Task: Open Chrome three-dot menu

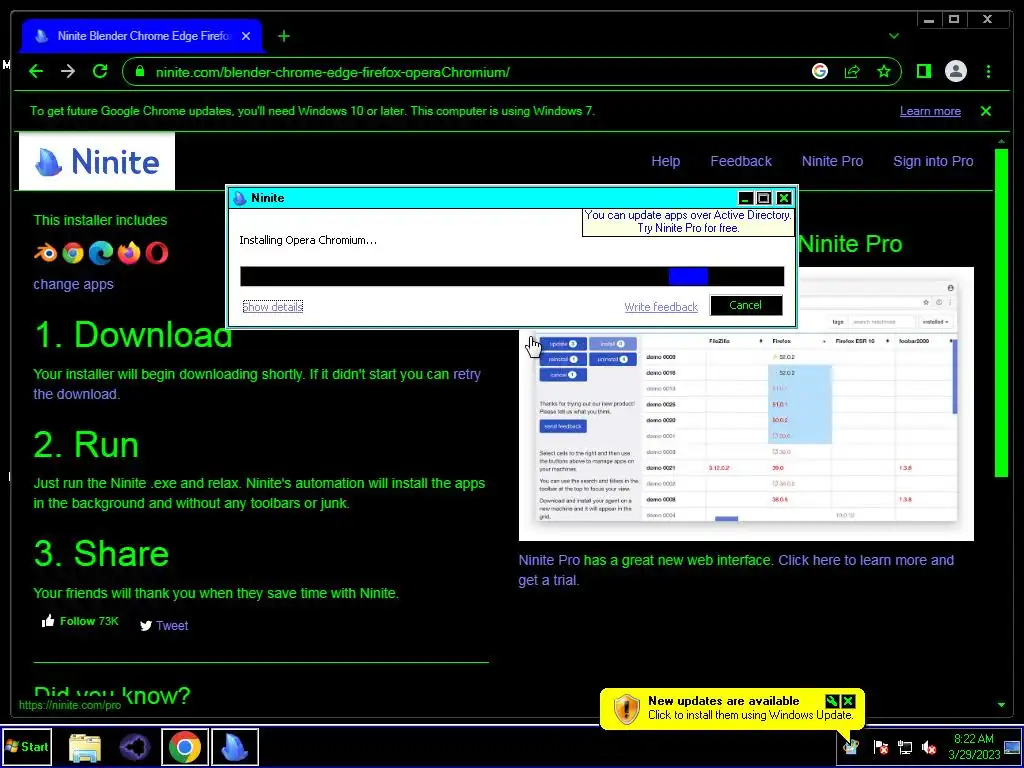Action: [988, 71]
